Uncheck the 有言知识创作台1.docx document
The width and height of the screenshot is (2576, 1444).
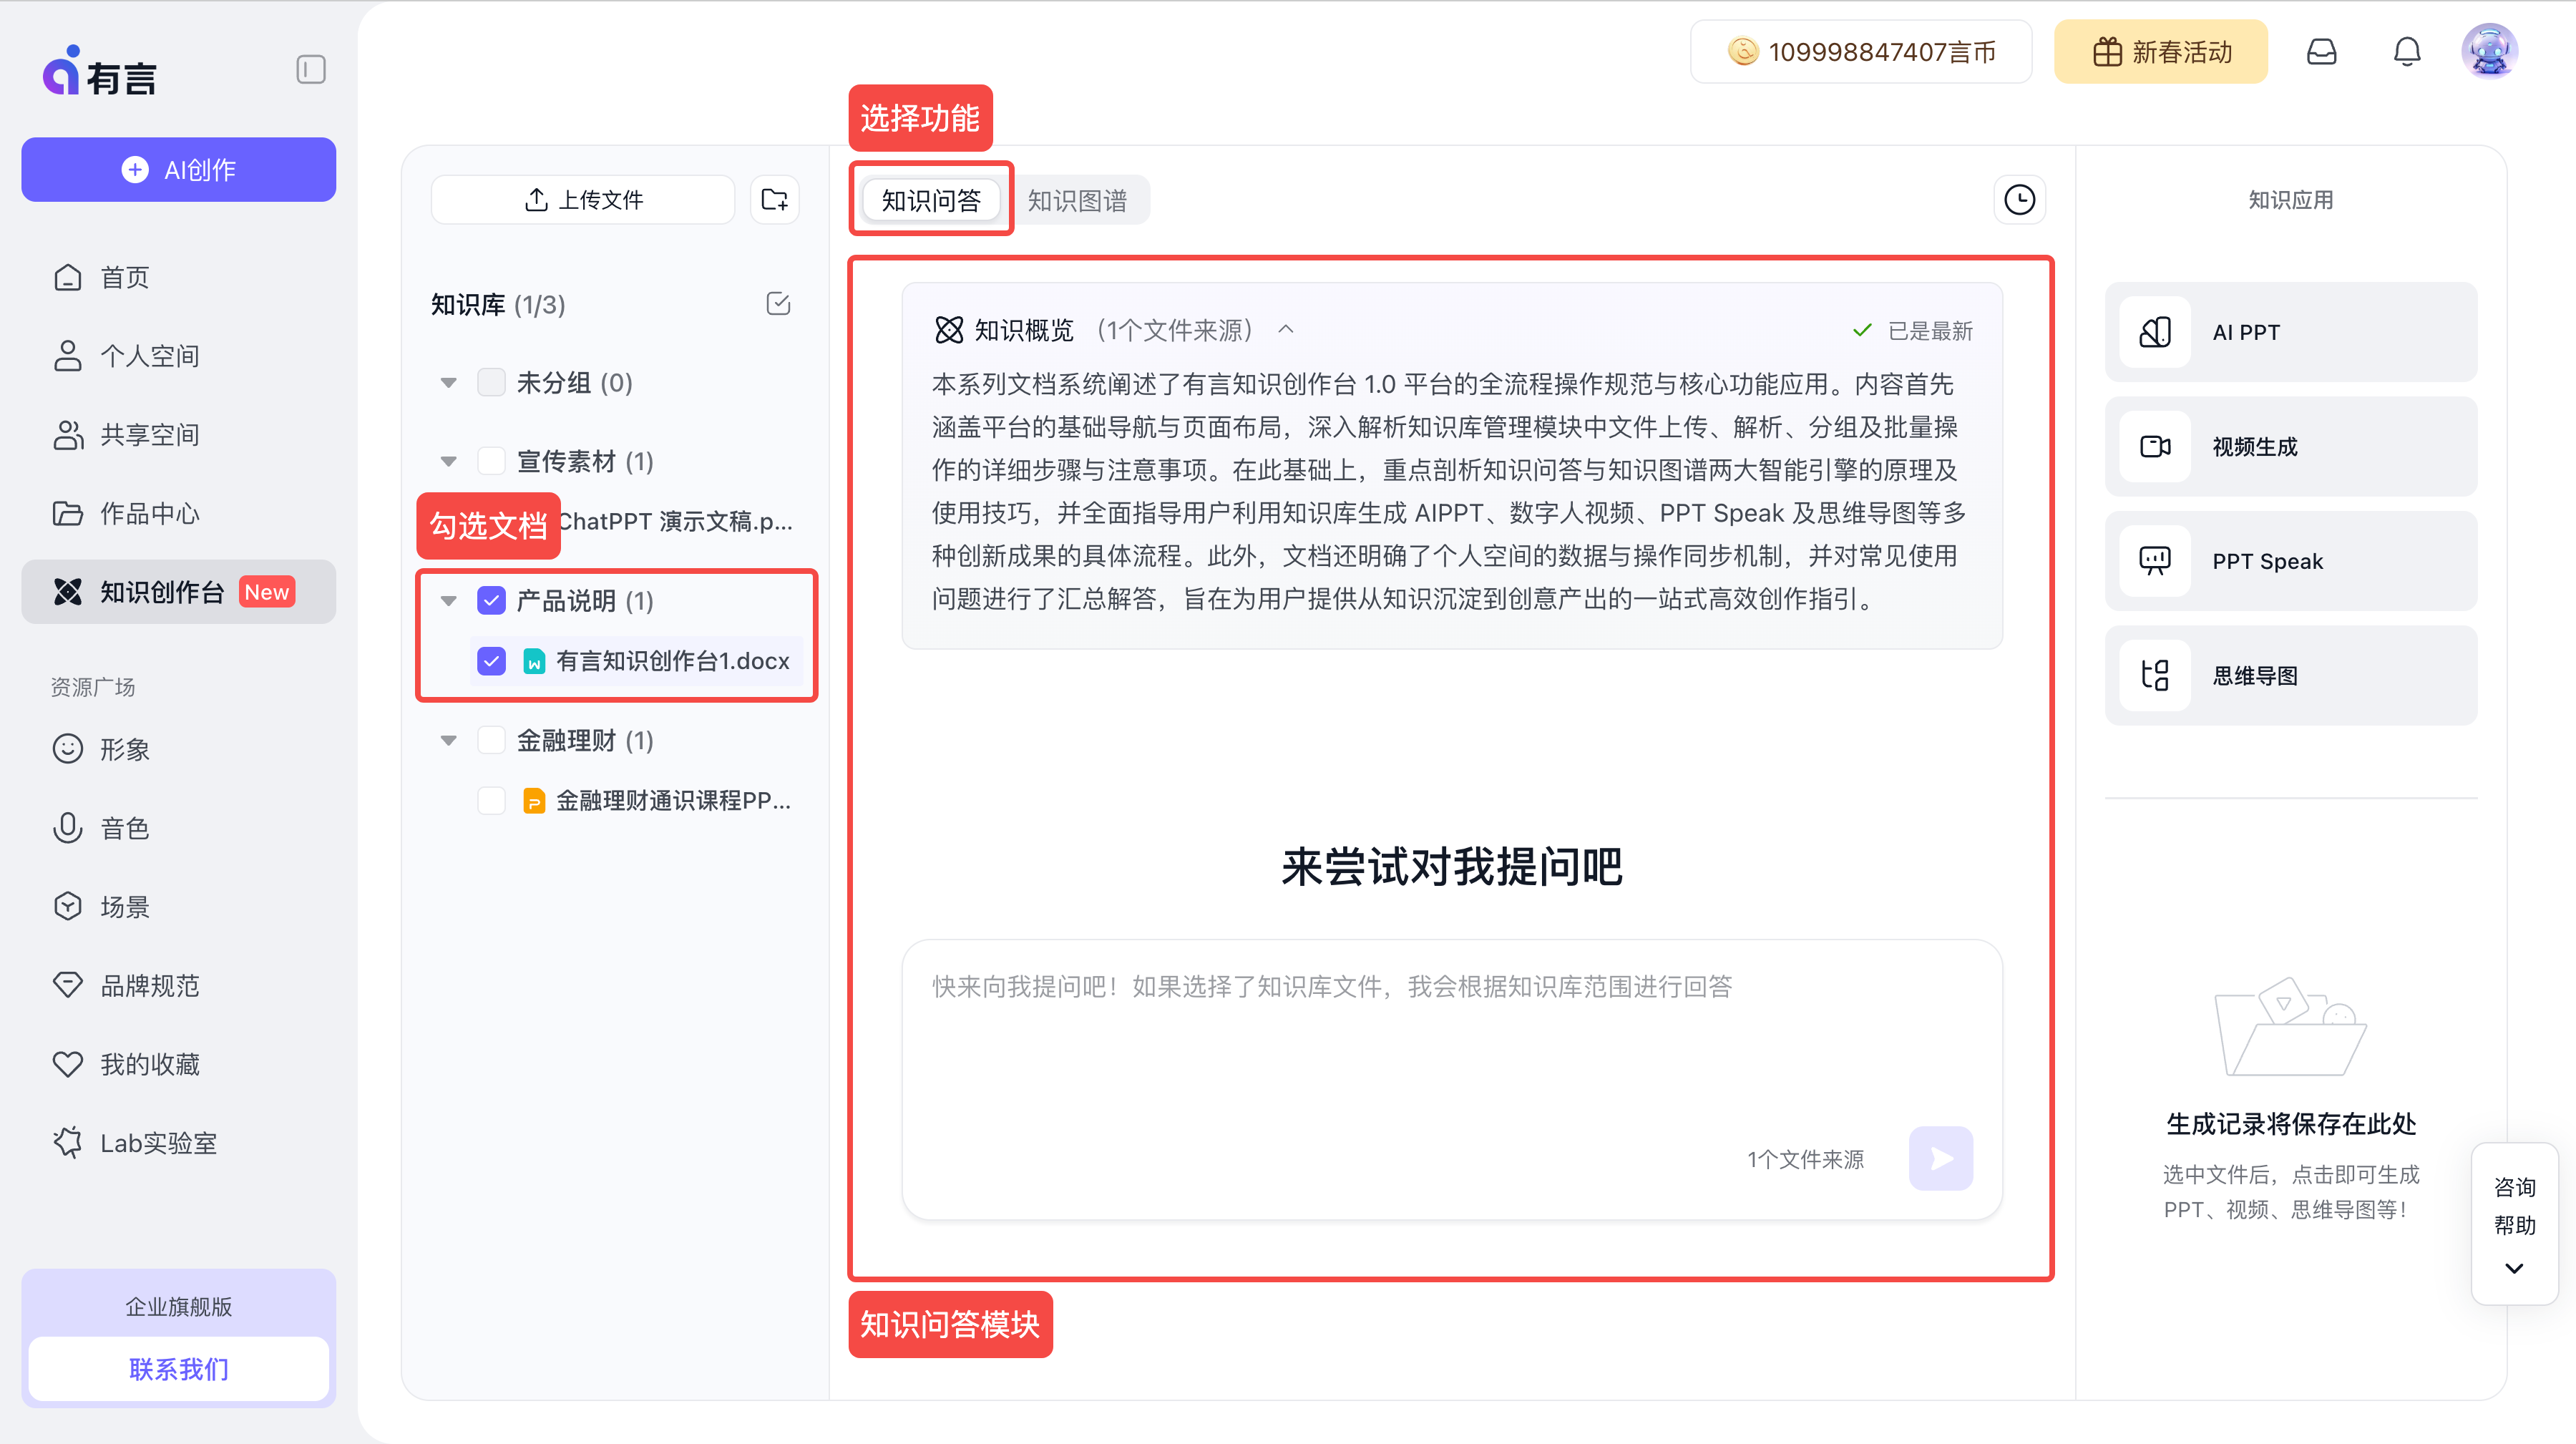(x=491, y=660)
